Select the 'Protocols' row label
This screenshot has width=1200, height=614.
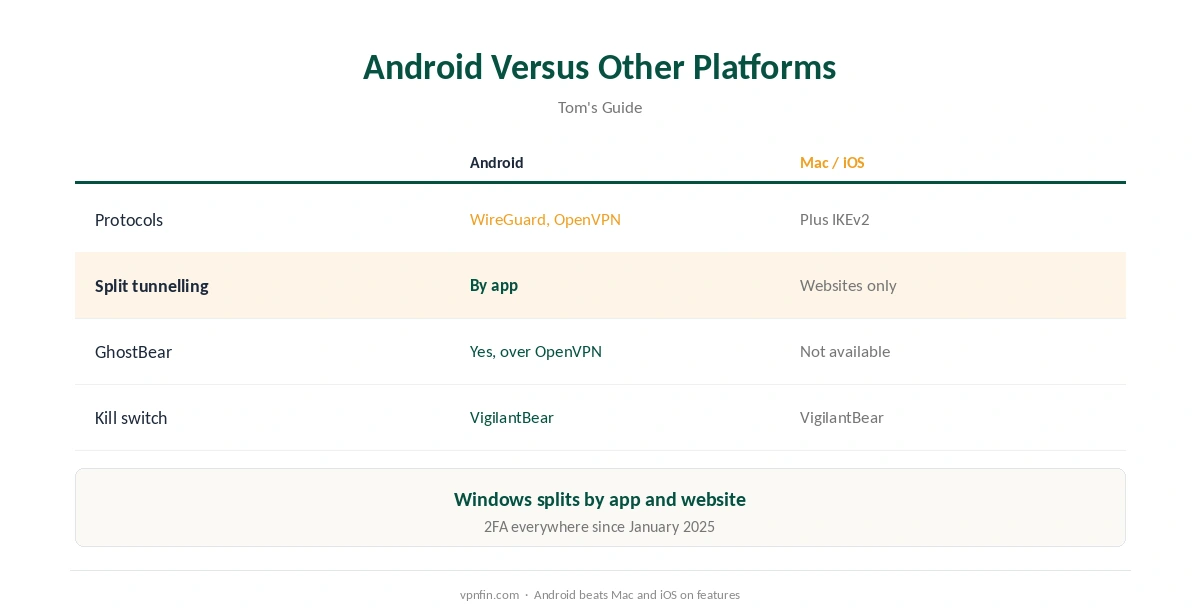click(x=129, y=220)
